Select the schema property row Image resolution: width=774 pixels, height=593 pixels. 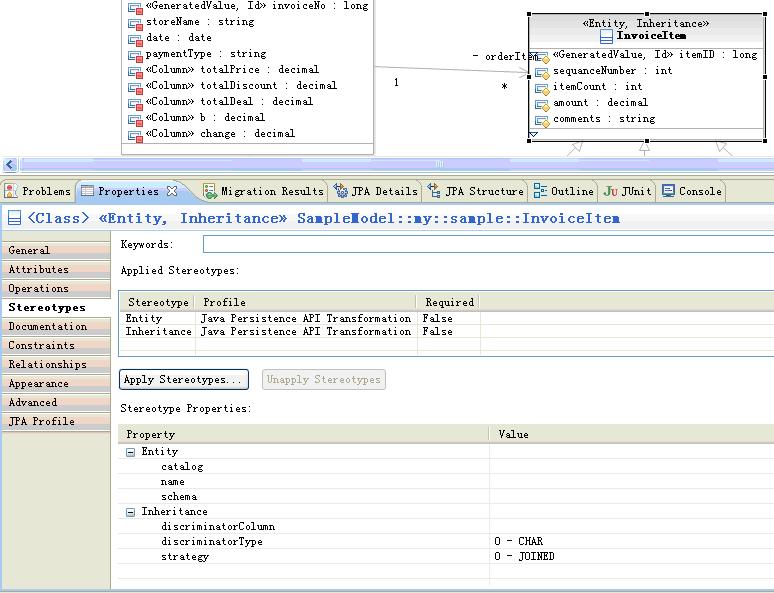click(x=446, y=497)
